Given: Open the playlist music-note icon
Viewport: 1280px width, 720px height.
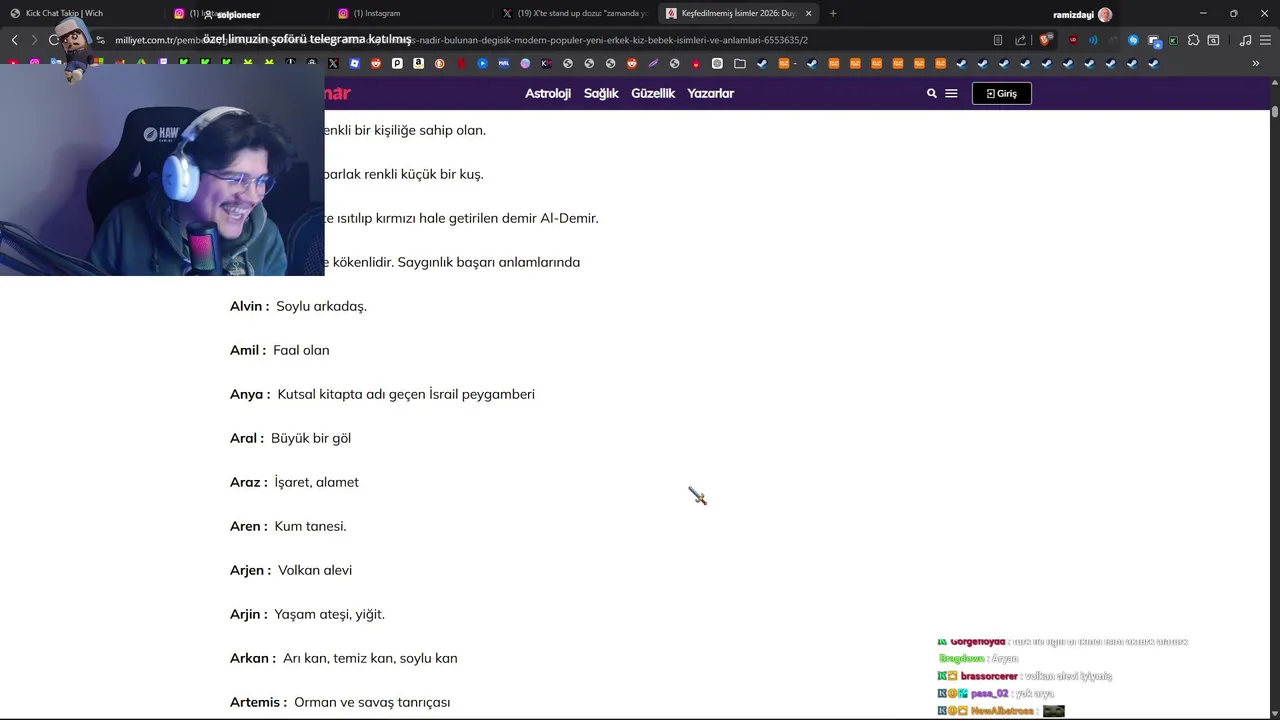Looking at the screenshot, I should point(1245,40).
